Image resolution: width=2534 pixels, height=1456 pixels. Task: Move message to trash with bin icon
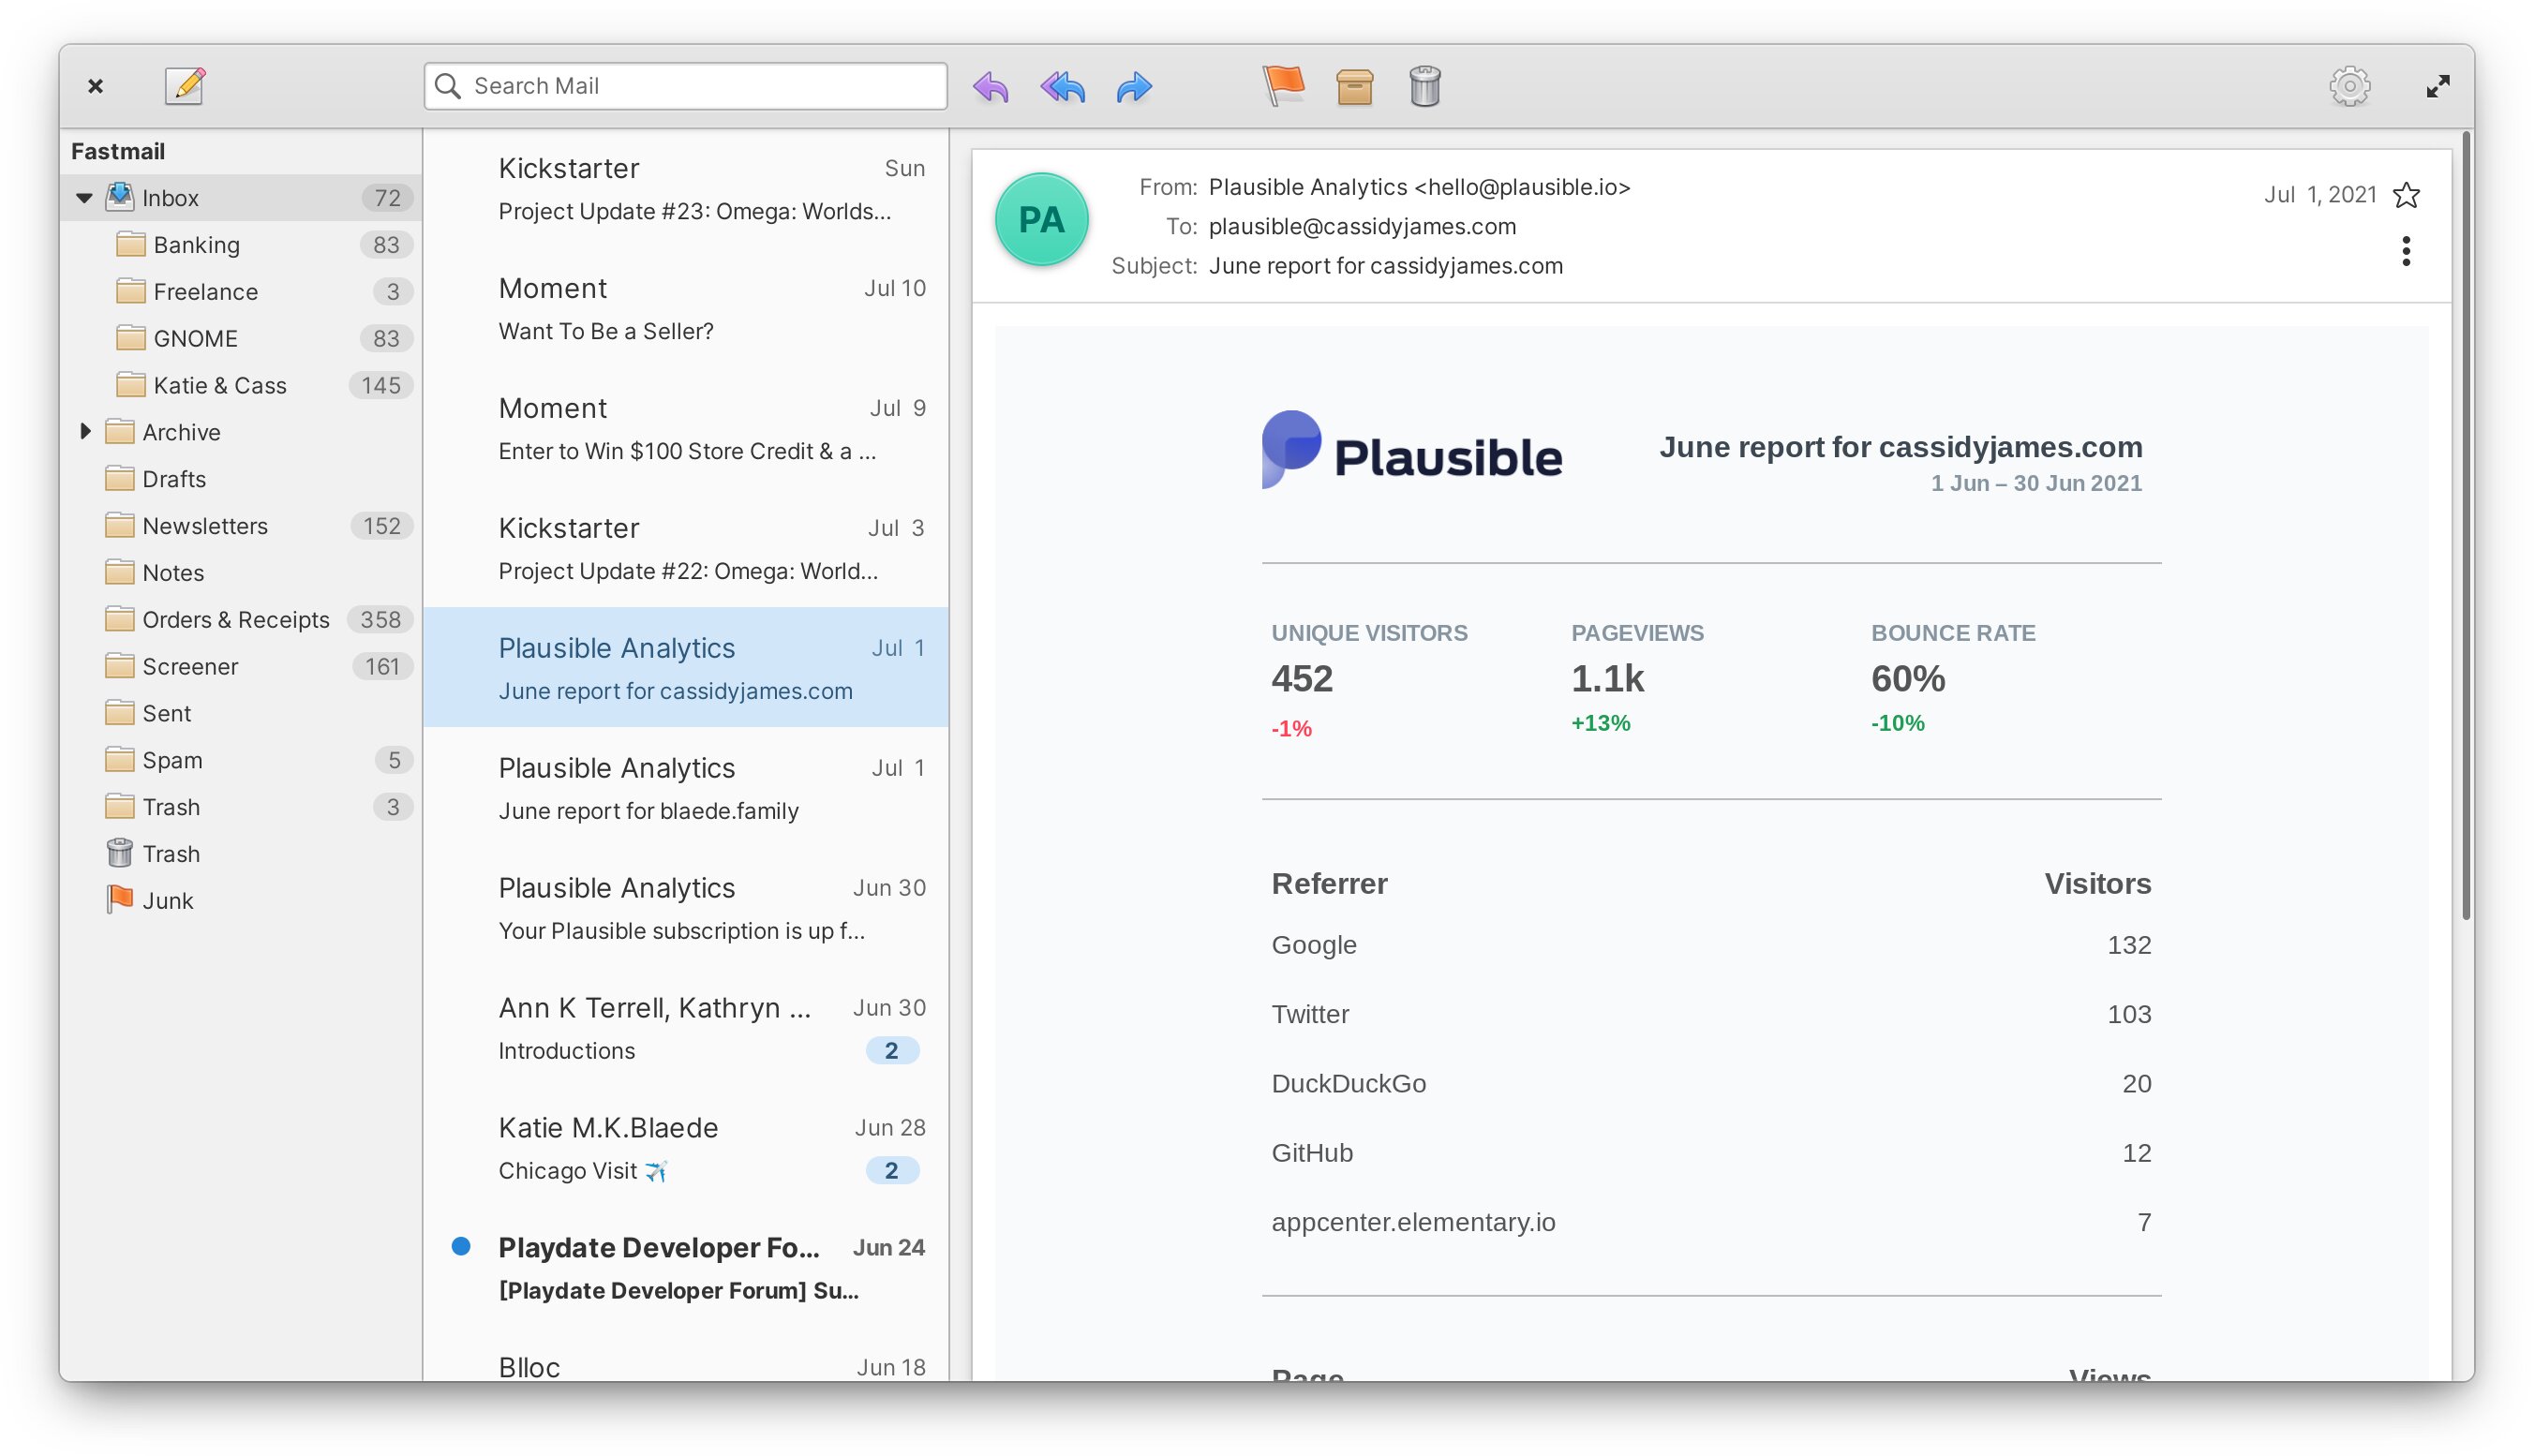pyautogui.click(x=1424, y=87)
